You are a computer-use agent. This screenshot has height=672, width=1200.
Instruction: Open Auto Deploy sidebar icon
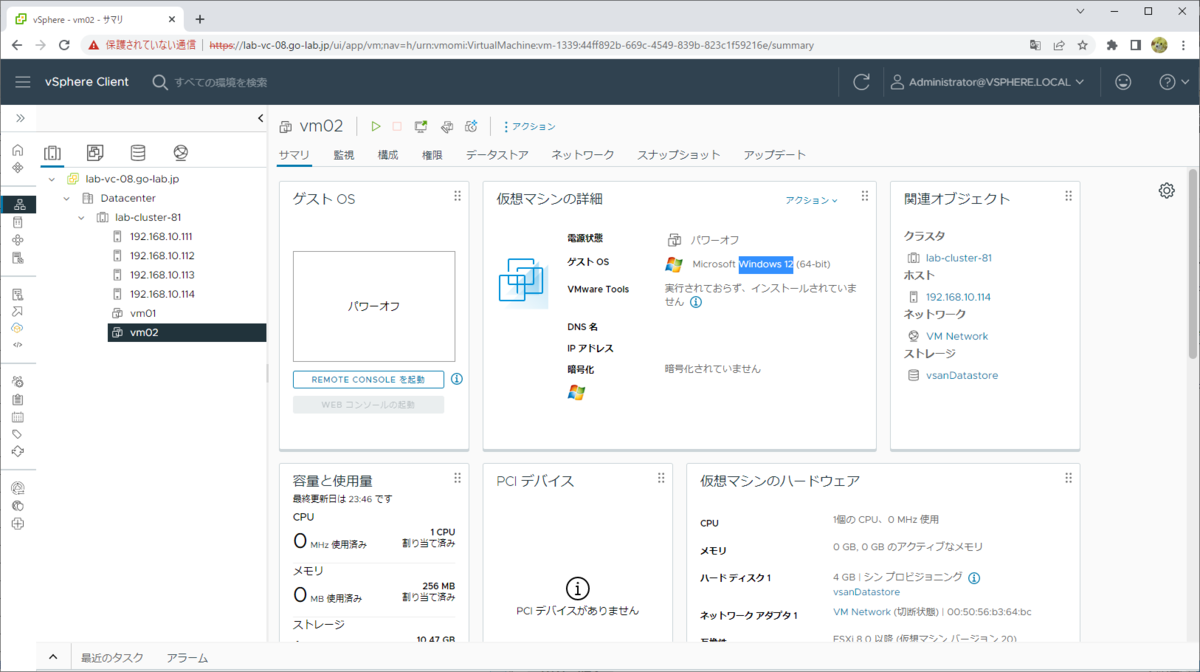18,311
